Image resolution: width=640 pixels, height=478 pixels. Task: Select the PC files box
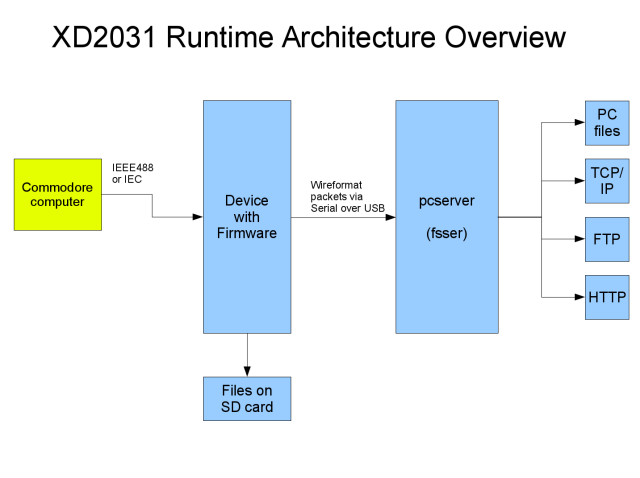pyautogui.click(x=607, y=123)
